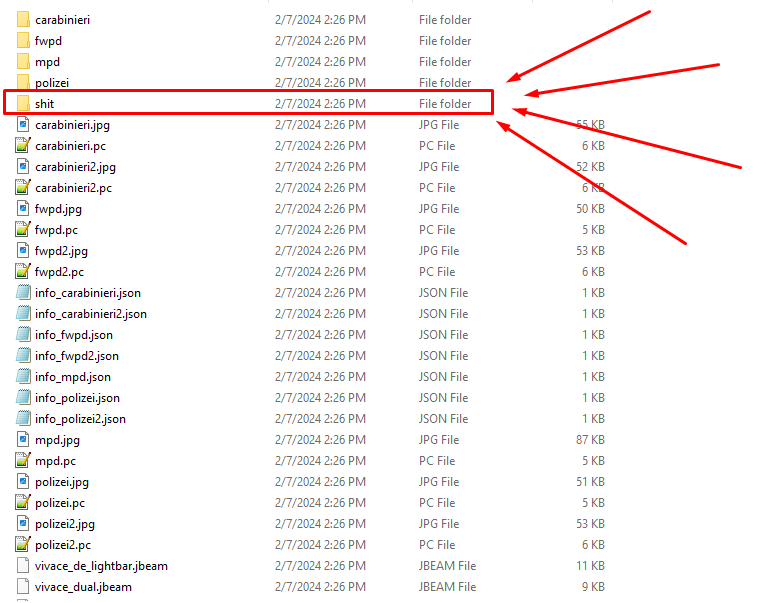The image size is (776, 603).
Task: Click the info_carabinieri.json file icon
Action: coord(23,293)
